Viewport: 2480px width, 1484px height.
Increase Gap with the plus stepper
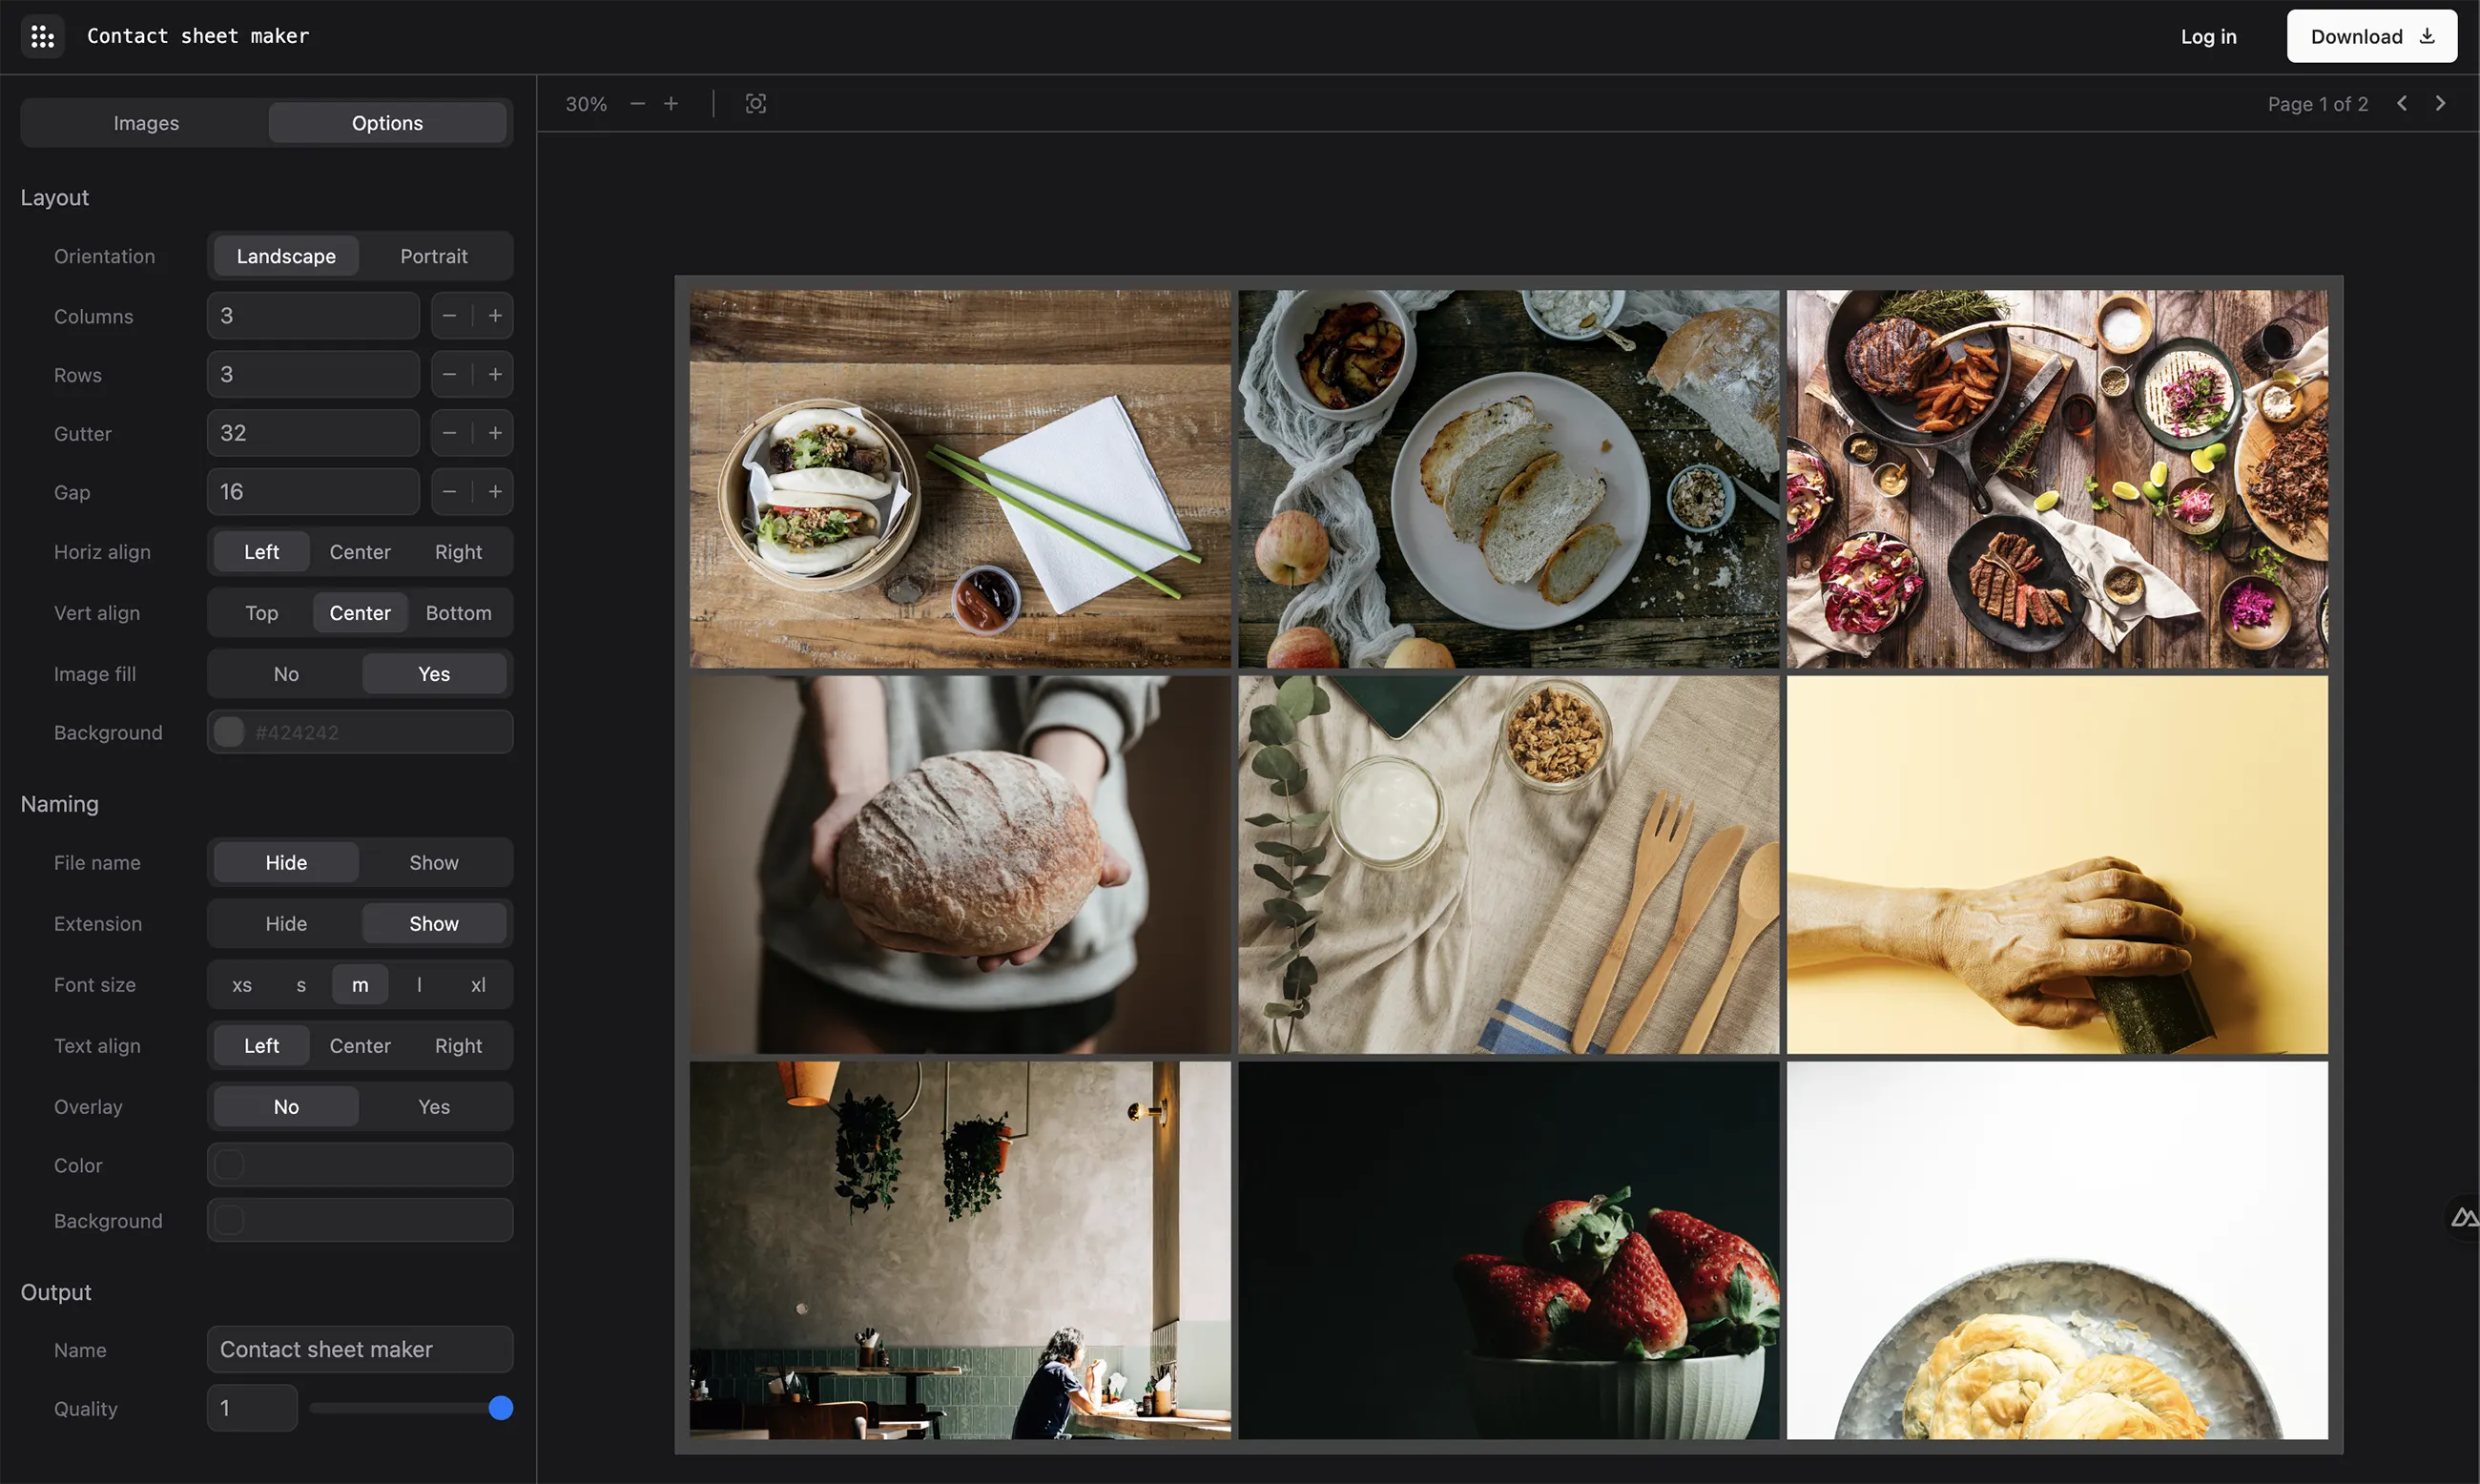pos(494,492)
